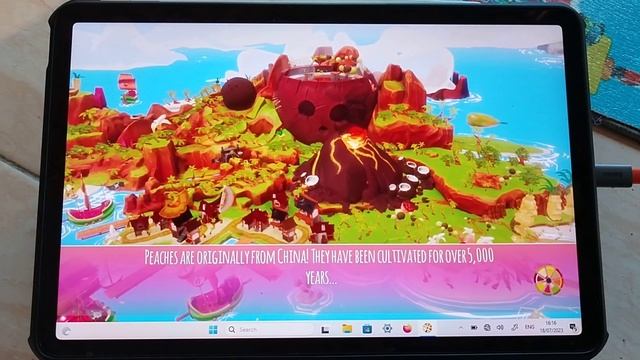Click the fruit wheel icon in the game banner
The width and height of the screenshot is (640, 360).
pyautogui.click(x=548, y=279)
